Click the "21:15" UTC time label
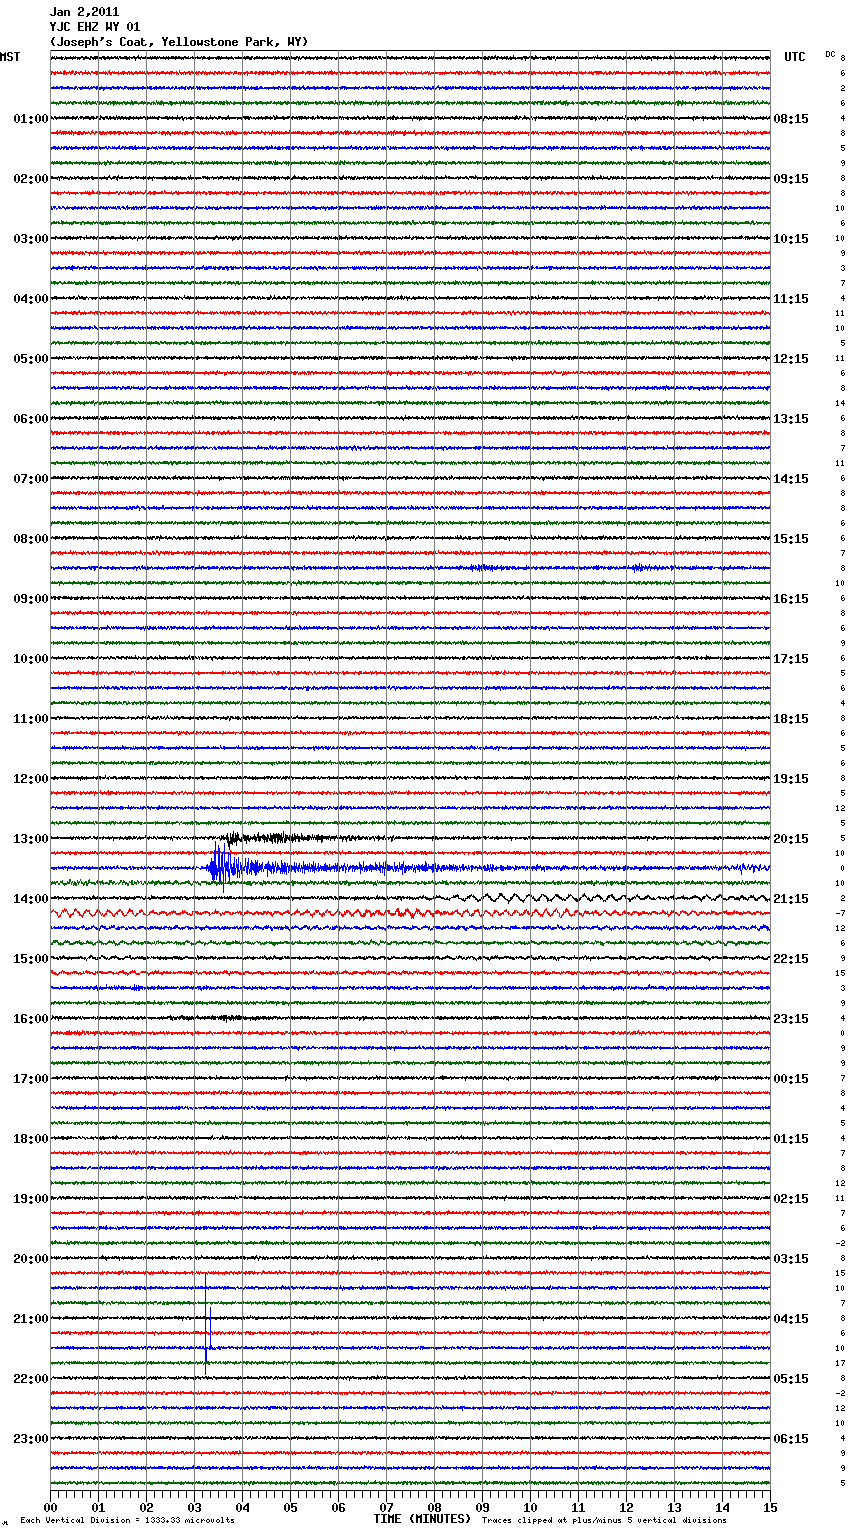850x1534 pixels. [x=791, y=899]
